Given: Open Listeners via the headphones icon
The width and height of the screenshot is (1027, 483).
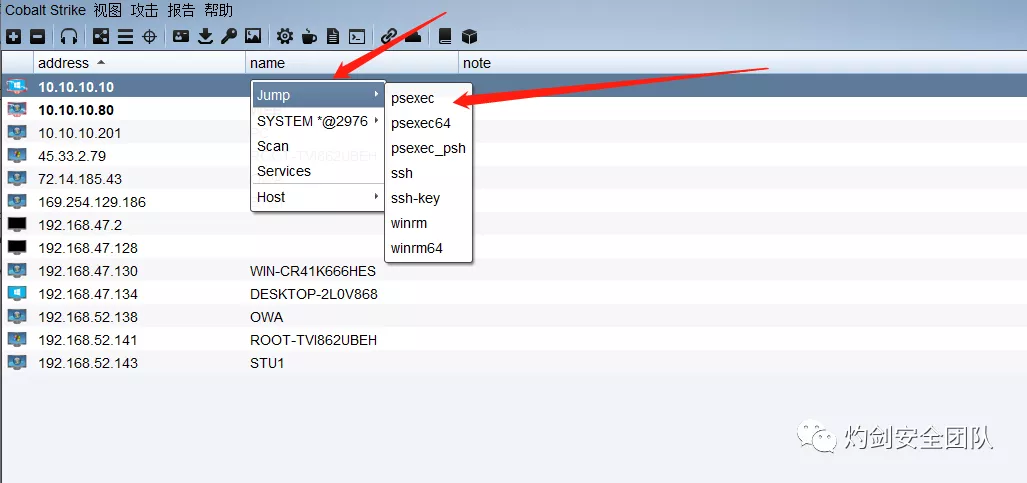Looking at the screenshot, I should [69, 36].
